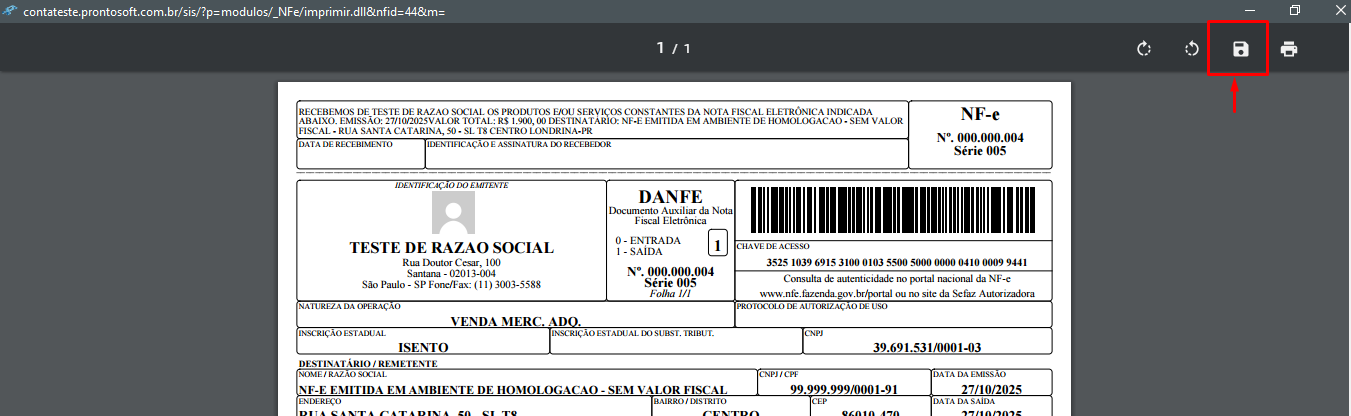The width and height of the screenshot is (1351, 416).
Task: Rotate the document counterclockwise
Action: point(1192,49)
